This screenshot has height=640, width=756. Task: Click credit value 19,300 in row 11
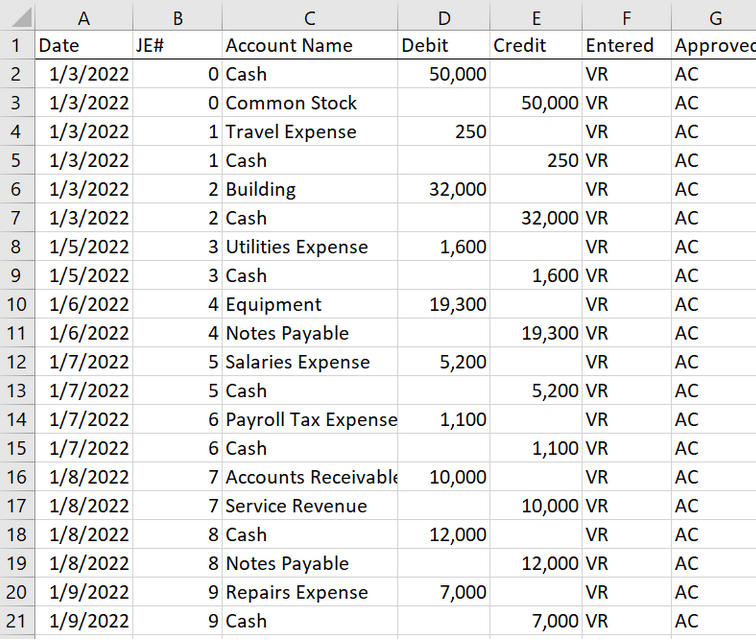pyautogui.click(x=536, y=333)
